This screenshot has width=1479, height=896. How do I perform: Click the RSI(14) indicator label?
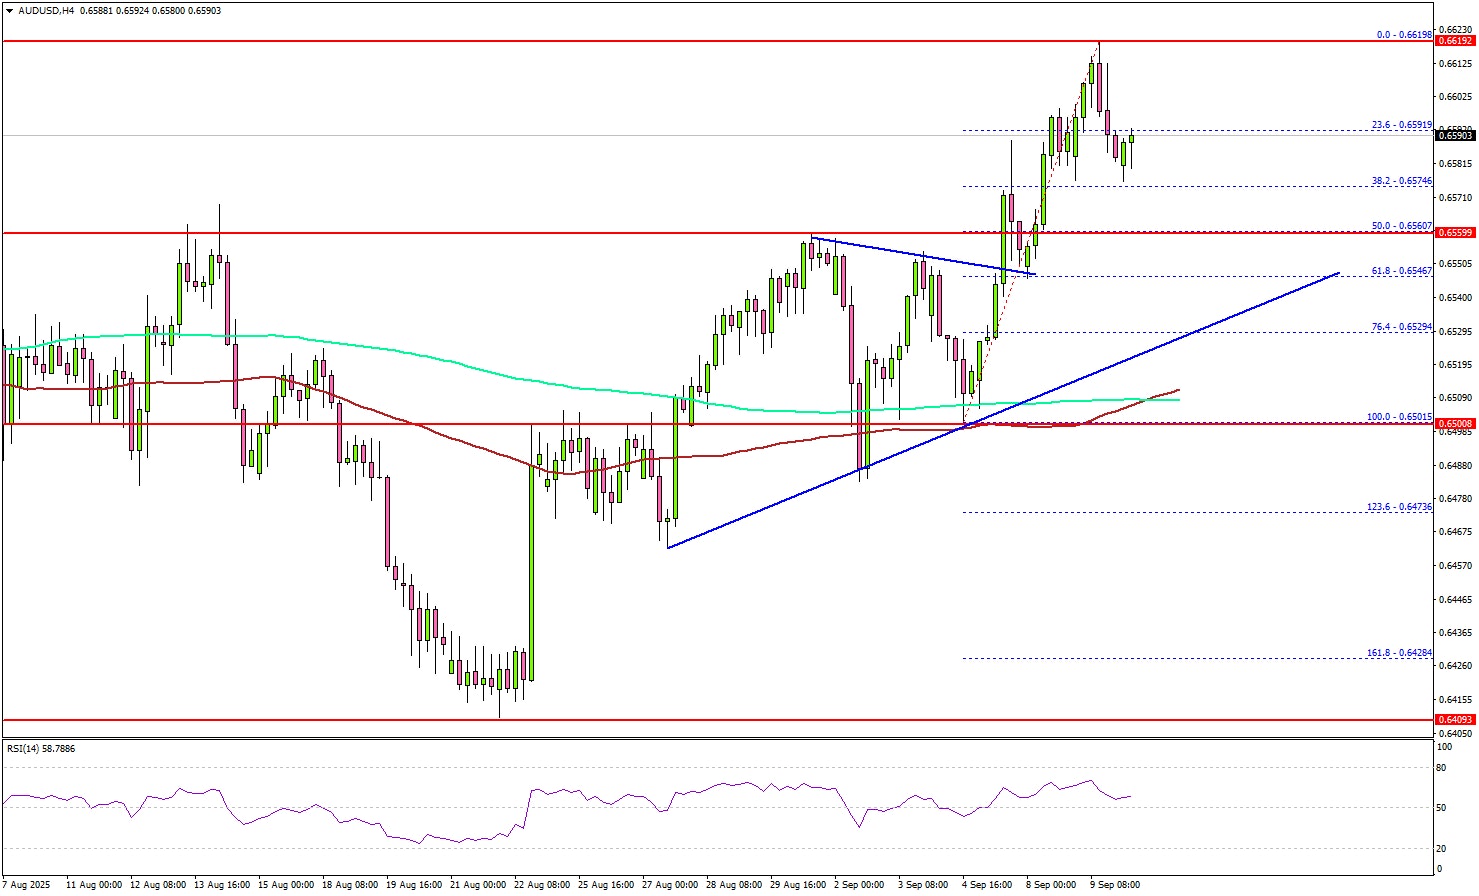pos(41,748)
